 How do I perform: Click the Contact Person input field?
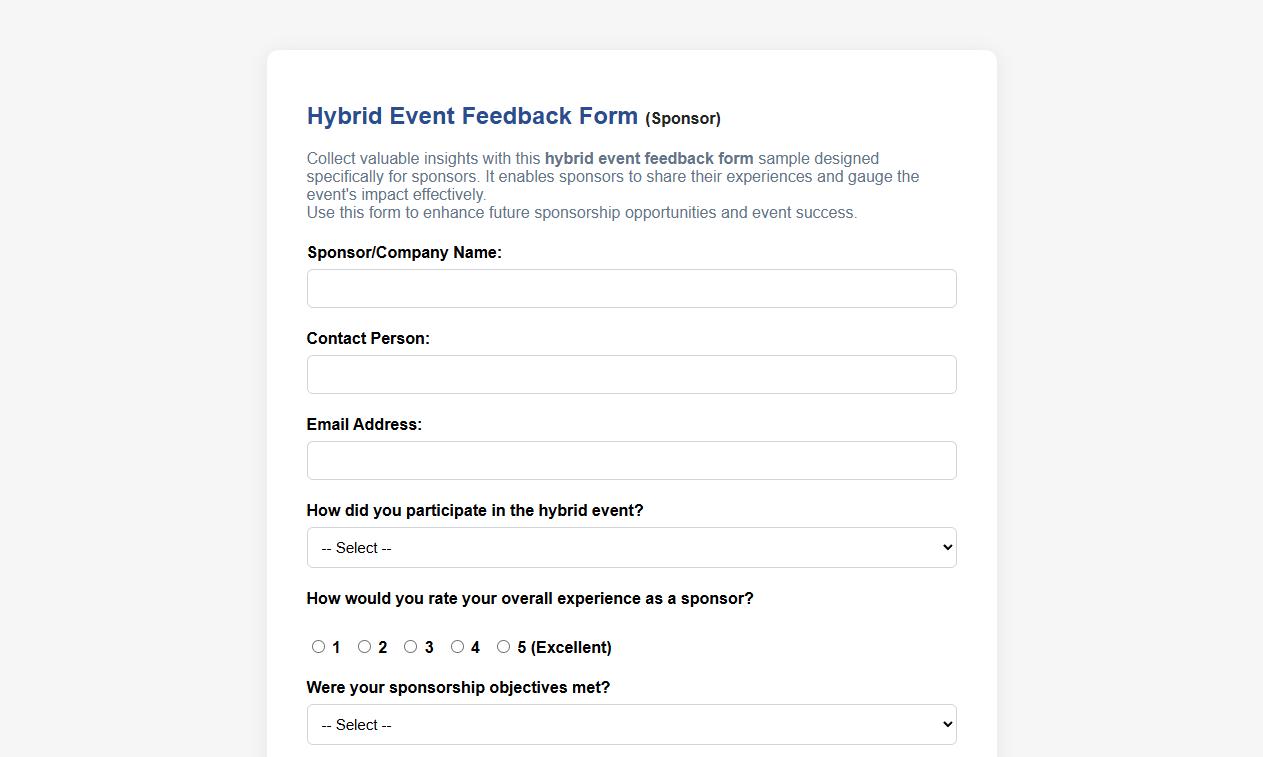(631, 374)
